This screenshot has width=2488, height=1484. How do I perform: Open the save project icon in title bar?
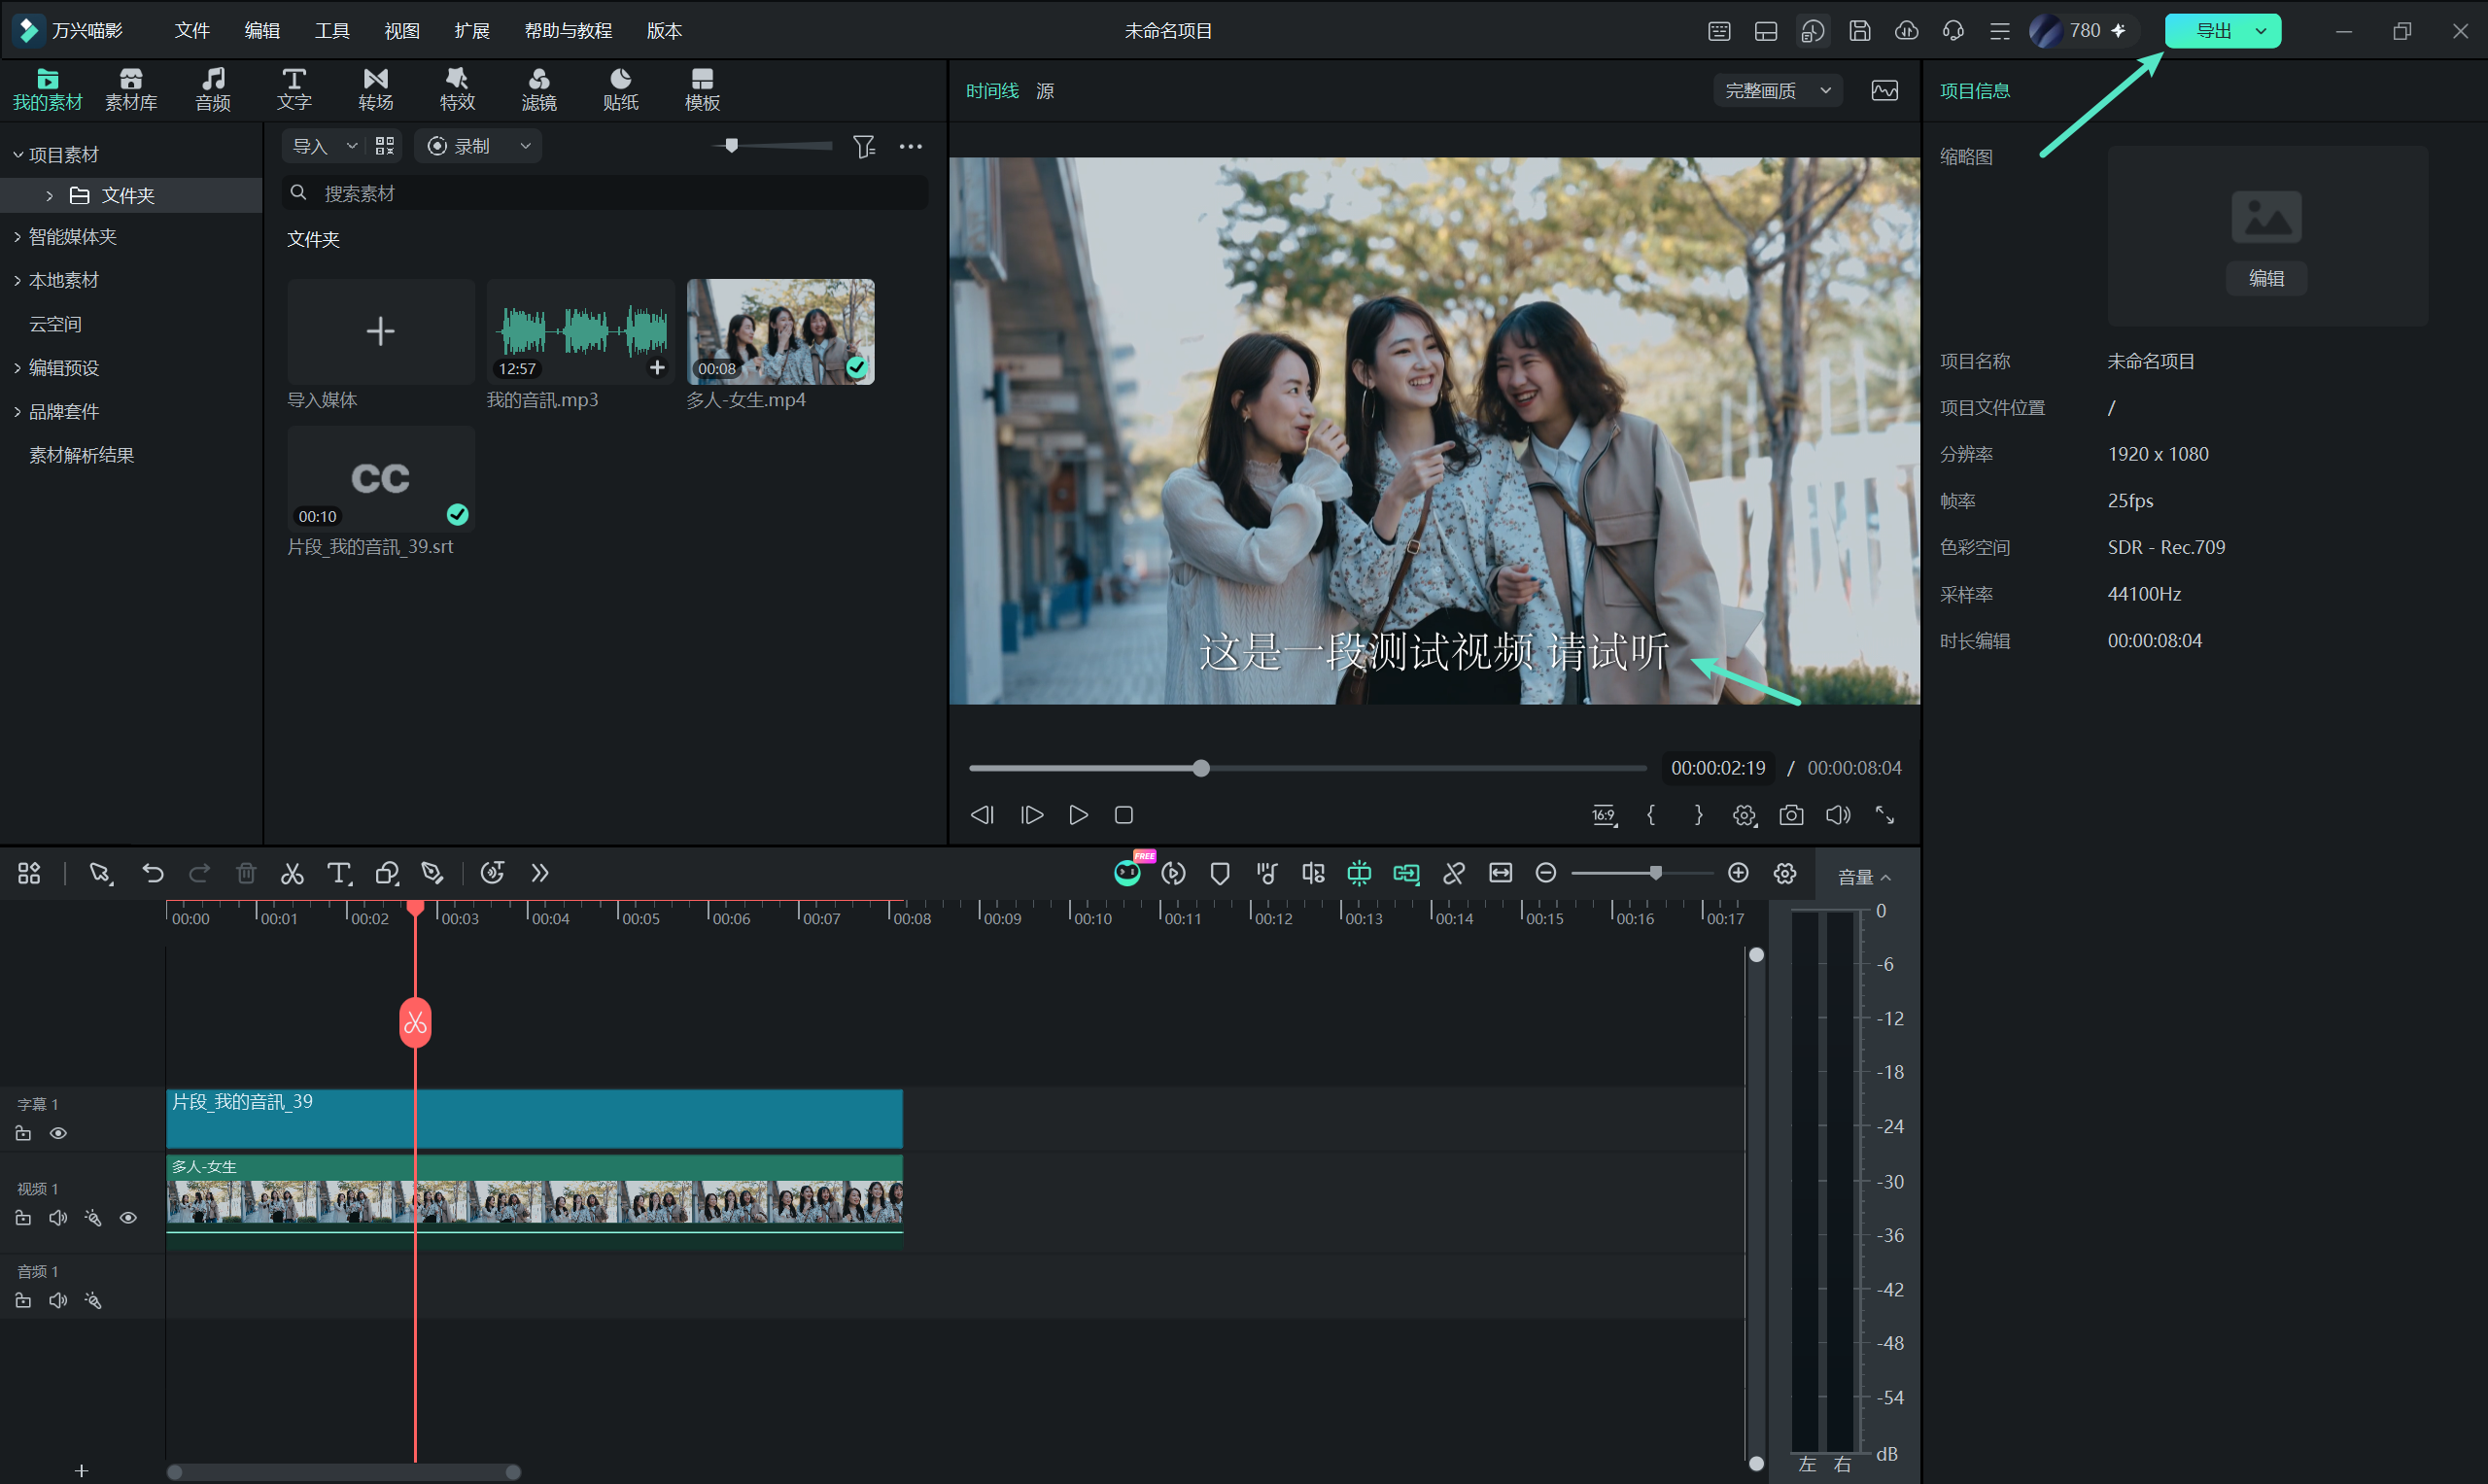[1859, 31]
